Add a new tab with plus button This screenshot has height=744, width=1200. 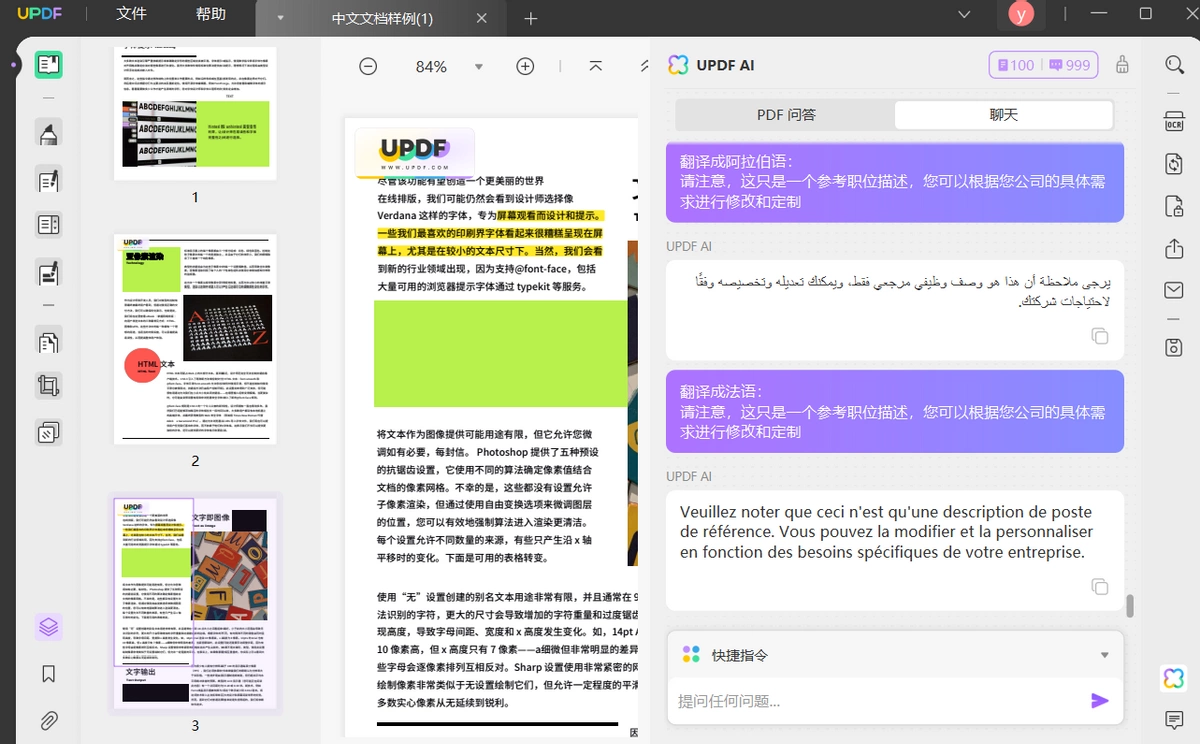click(531, 19)
